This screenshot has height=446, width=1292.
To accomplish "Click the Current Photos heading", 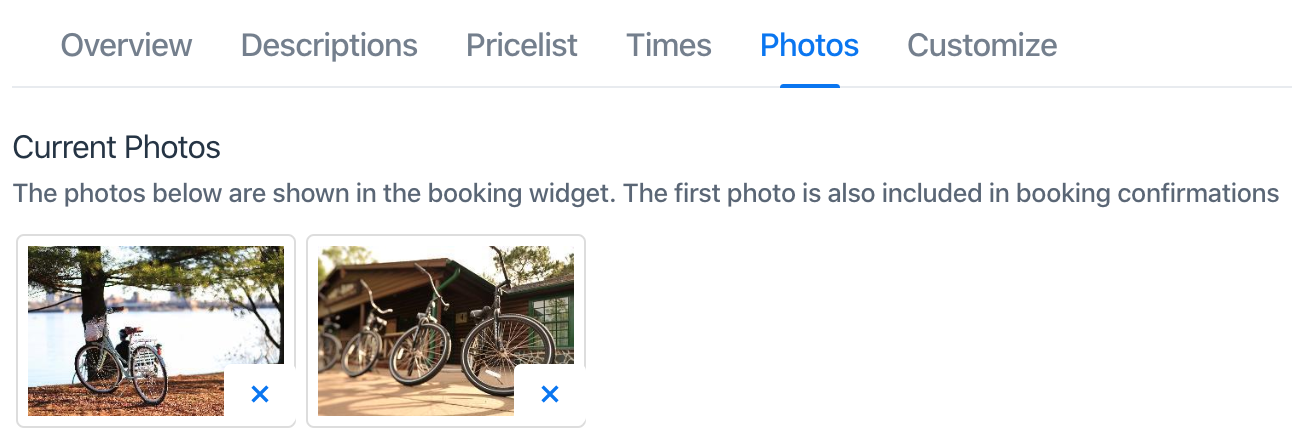I will pyautogui.click(x=116, y=148).
